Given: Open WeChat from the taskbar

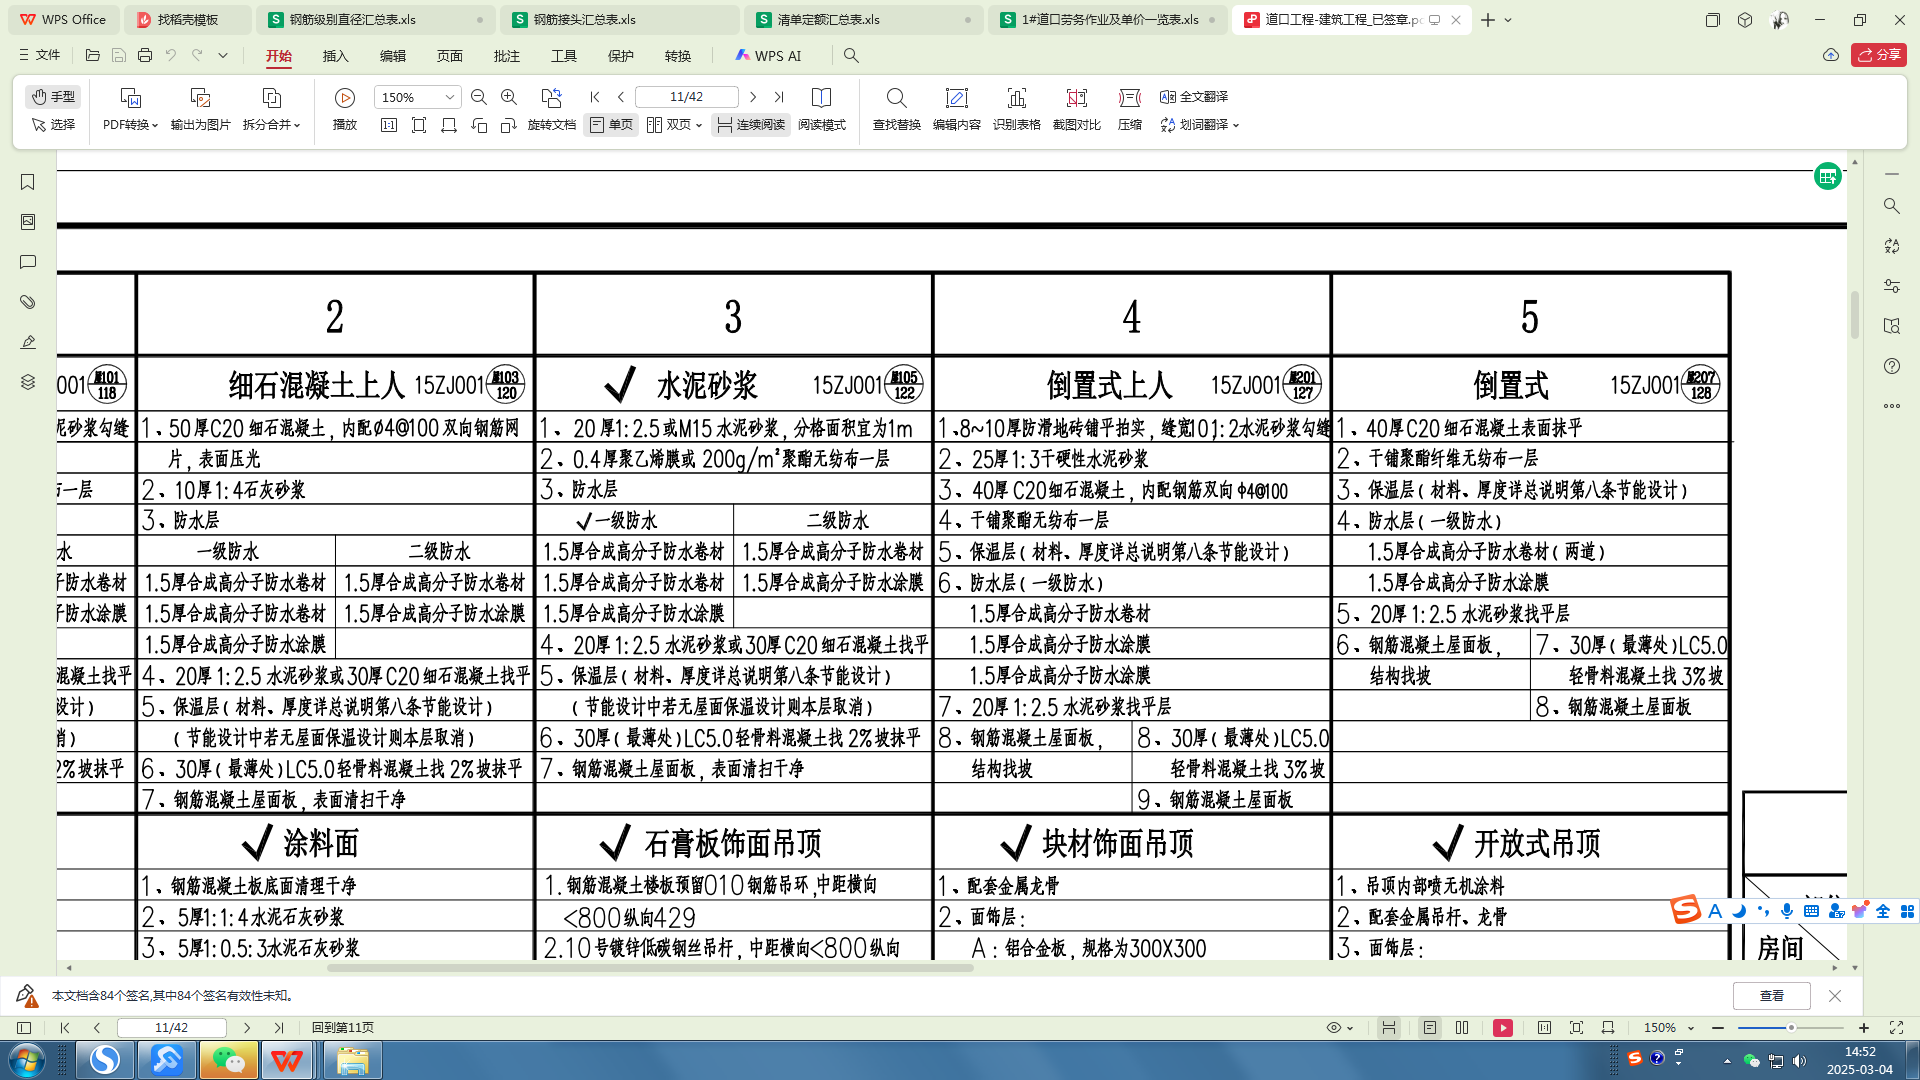Looking at the screenshot, I should 229,1060.
